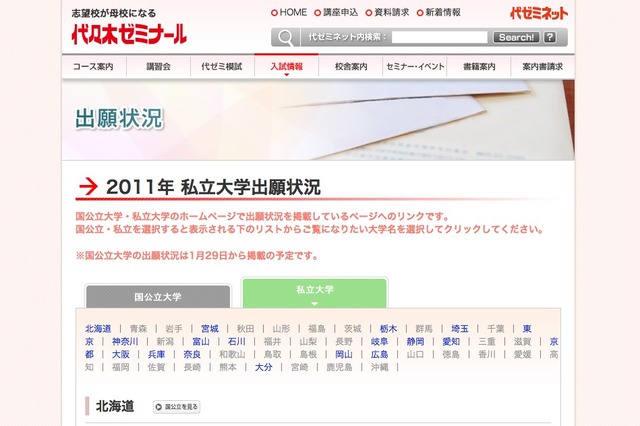
Task: Click the greyed 千葉 prefecture text
Action: 496,328
